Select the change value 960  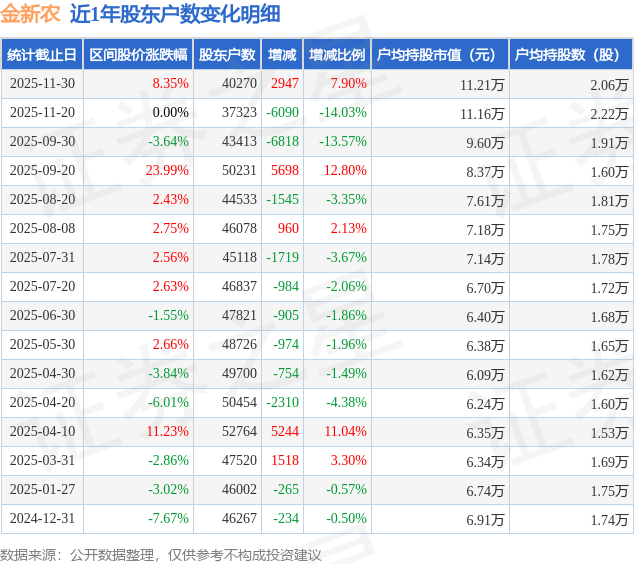pyautogui.click(x=288, y=229)
